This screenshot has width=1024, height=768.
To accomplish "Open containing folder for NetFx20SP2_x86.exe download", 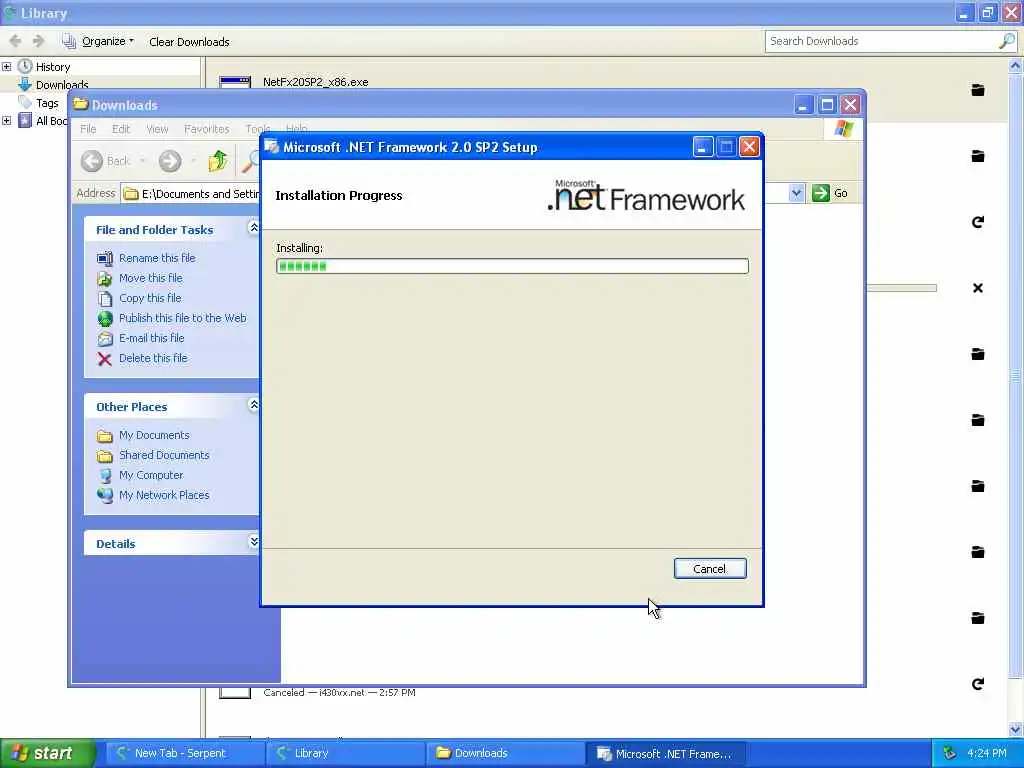I will coord(978,90).
